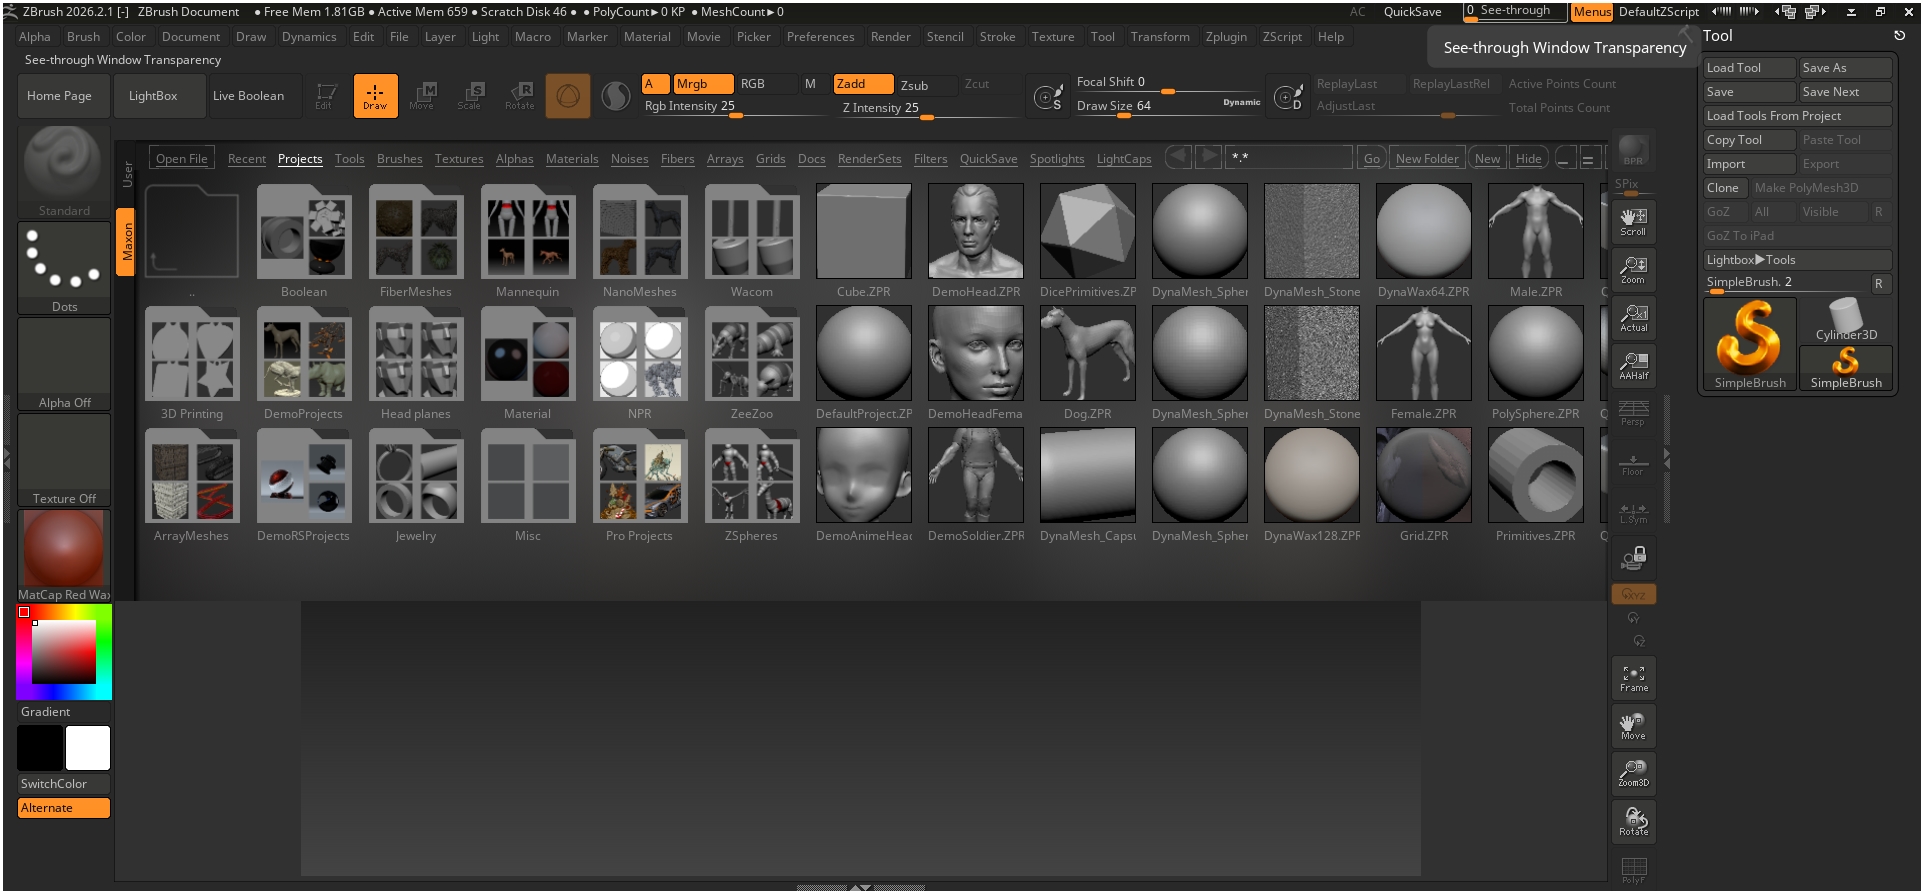Select the large SimpleBrush tool icon
The width and height of the screenshot is (1924, 894).
coord(1750,344)
